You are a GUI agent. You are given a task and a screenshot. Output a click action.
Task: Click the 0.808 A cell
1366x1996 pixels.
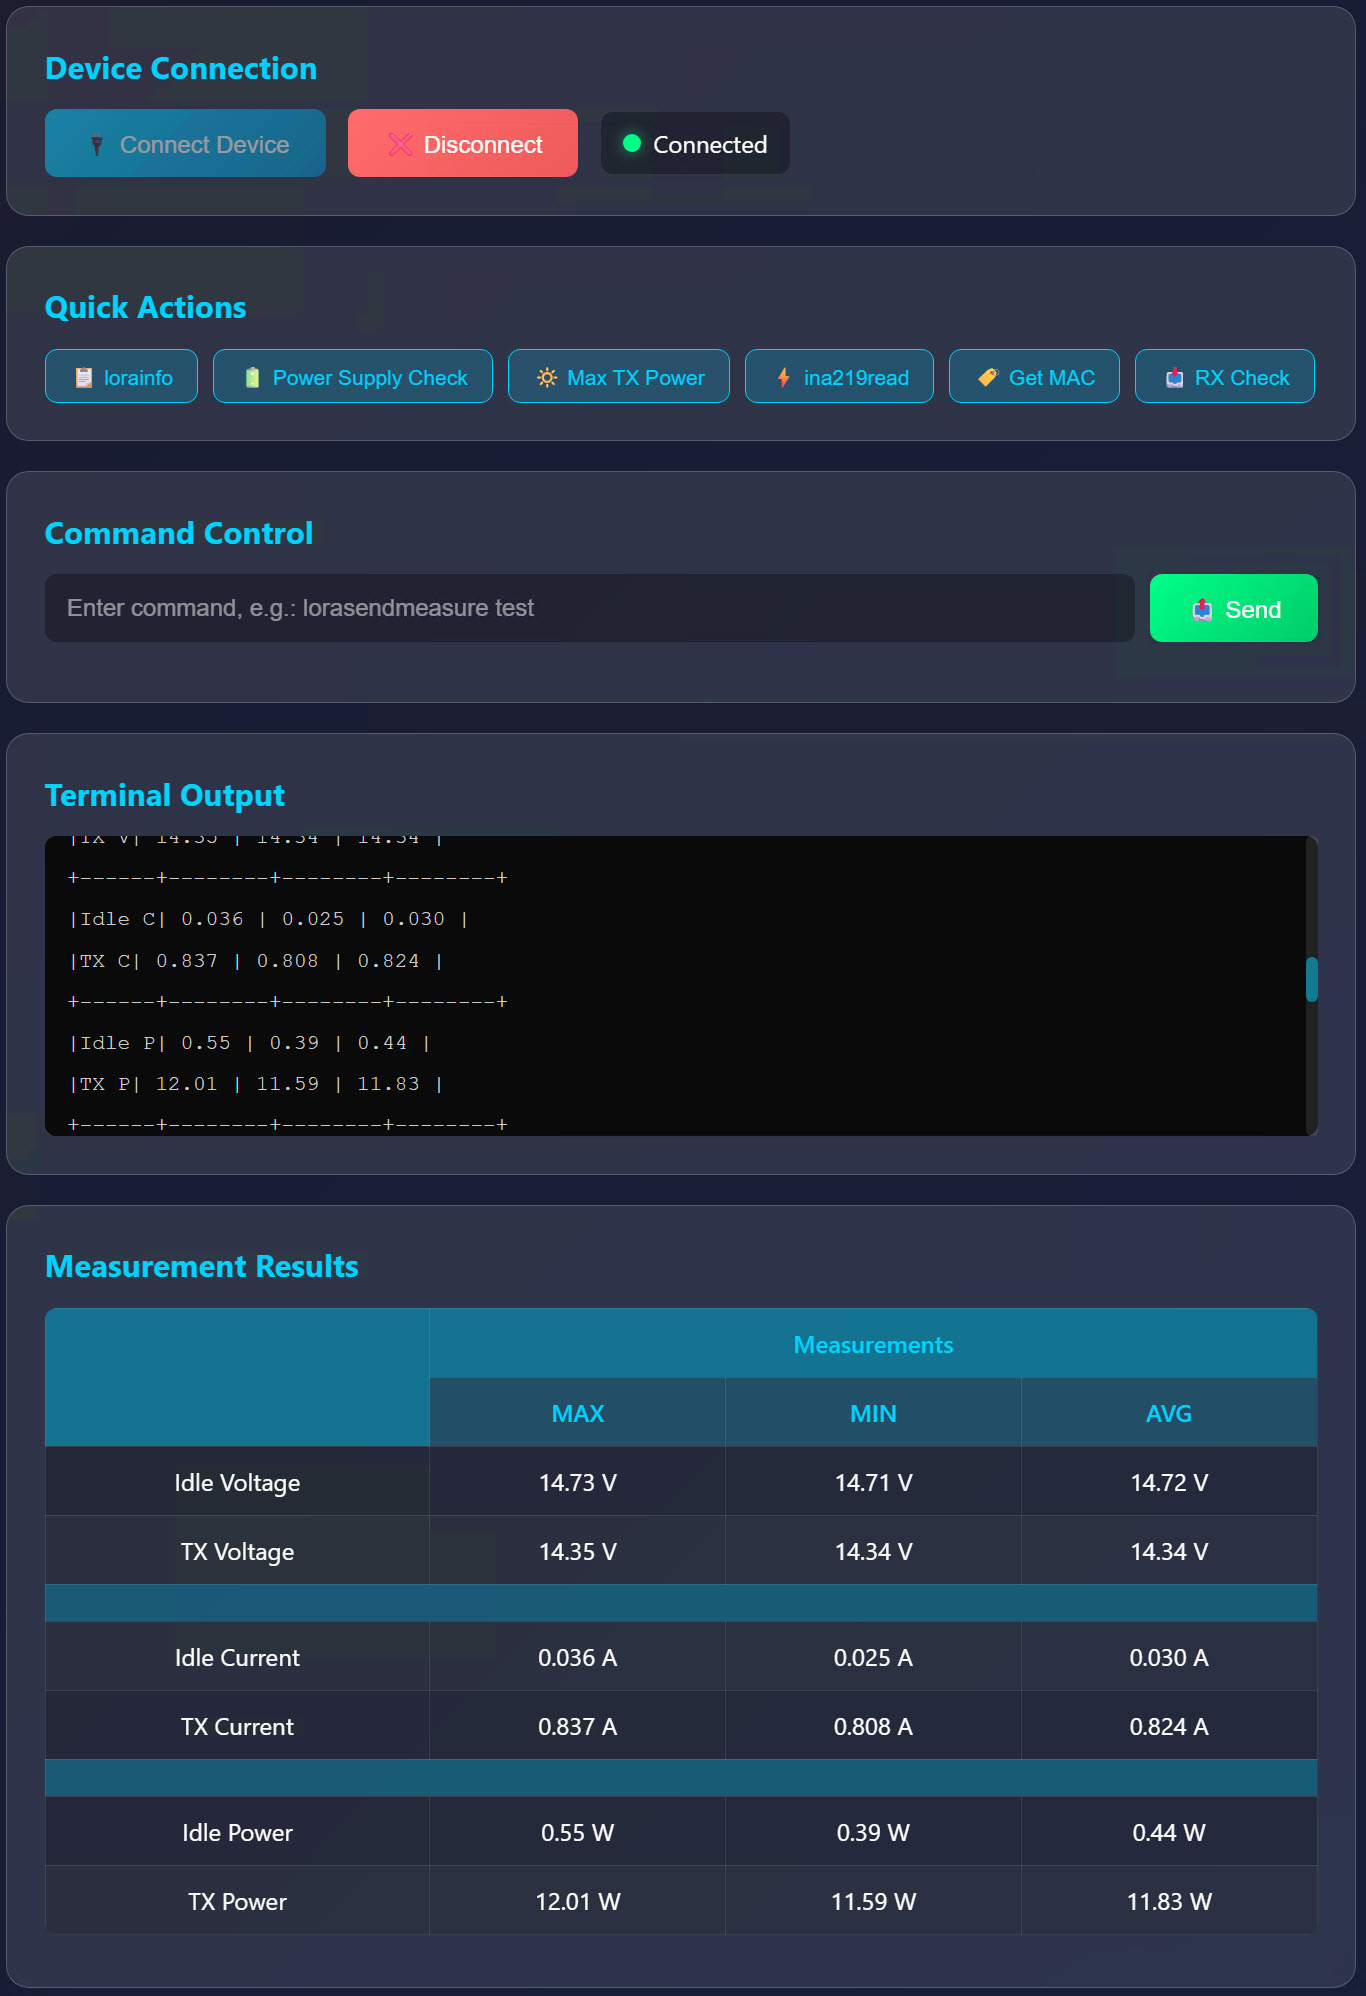pyautogui.click(x=873, y=1726)
